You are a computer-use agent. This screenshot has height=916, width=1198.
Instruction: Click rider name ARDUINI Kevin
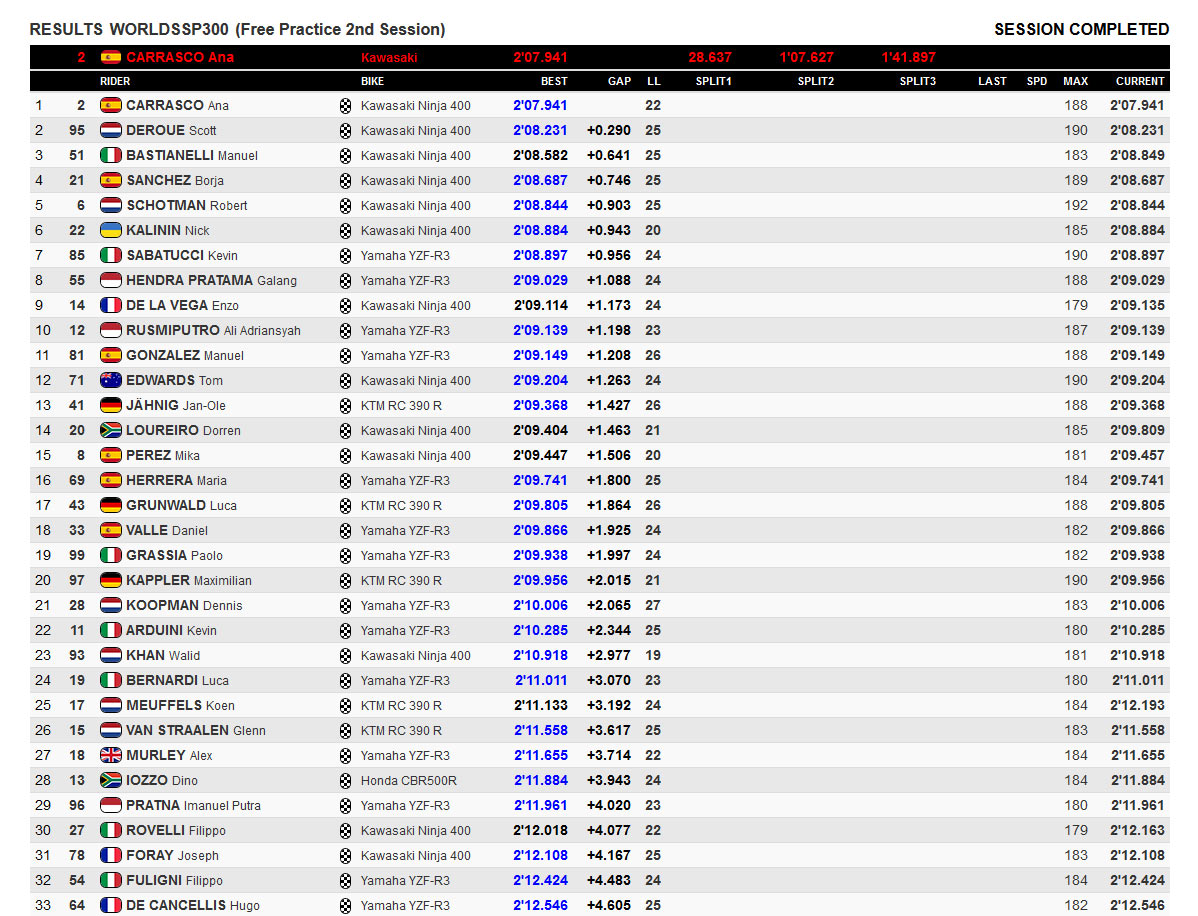pos(171,630)
